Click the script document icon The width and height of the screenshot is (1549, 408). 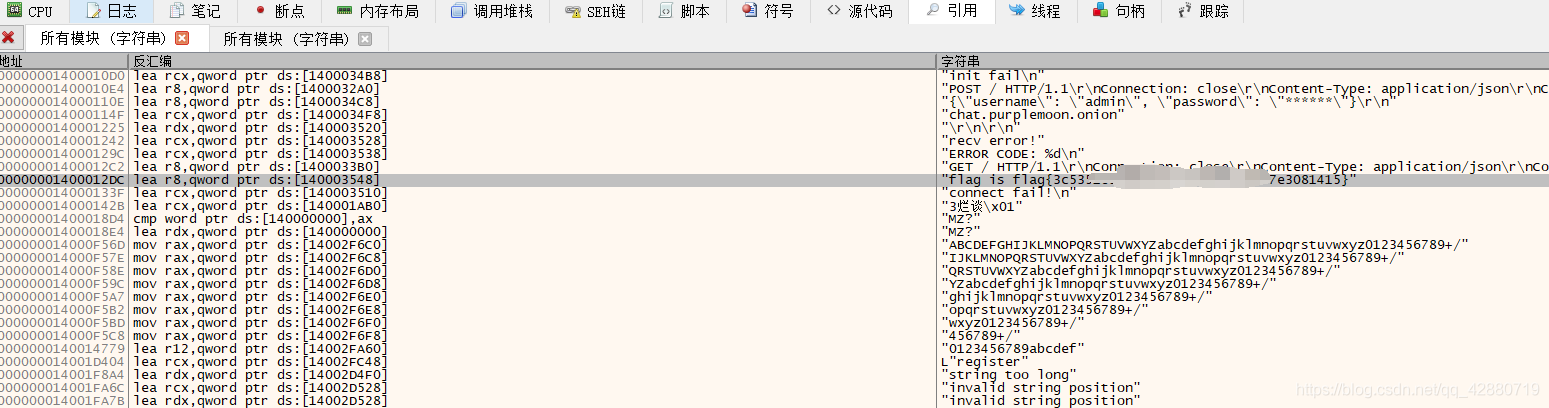666,11
